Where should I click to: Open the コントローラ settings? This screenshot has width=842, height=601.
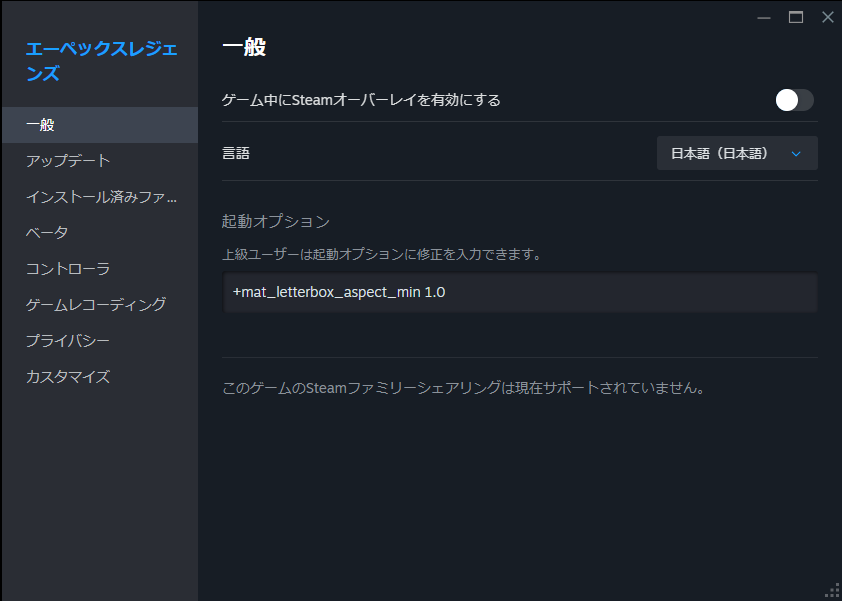(68, 269)
